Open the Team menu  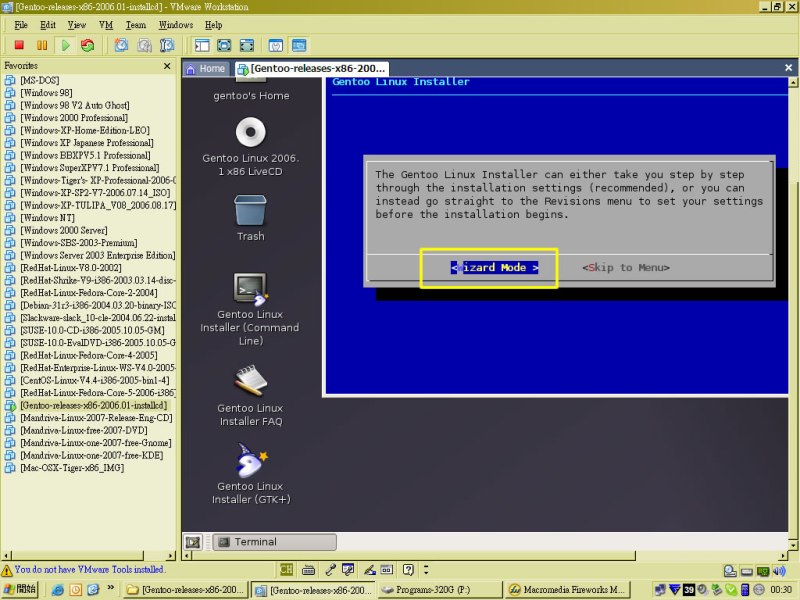pos(136,25)
